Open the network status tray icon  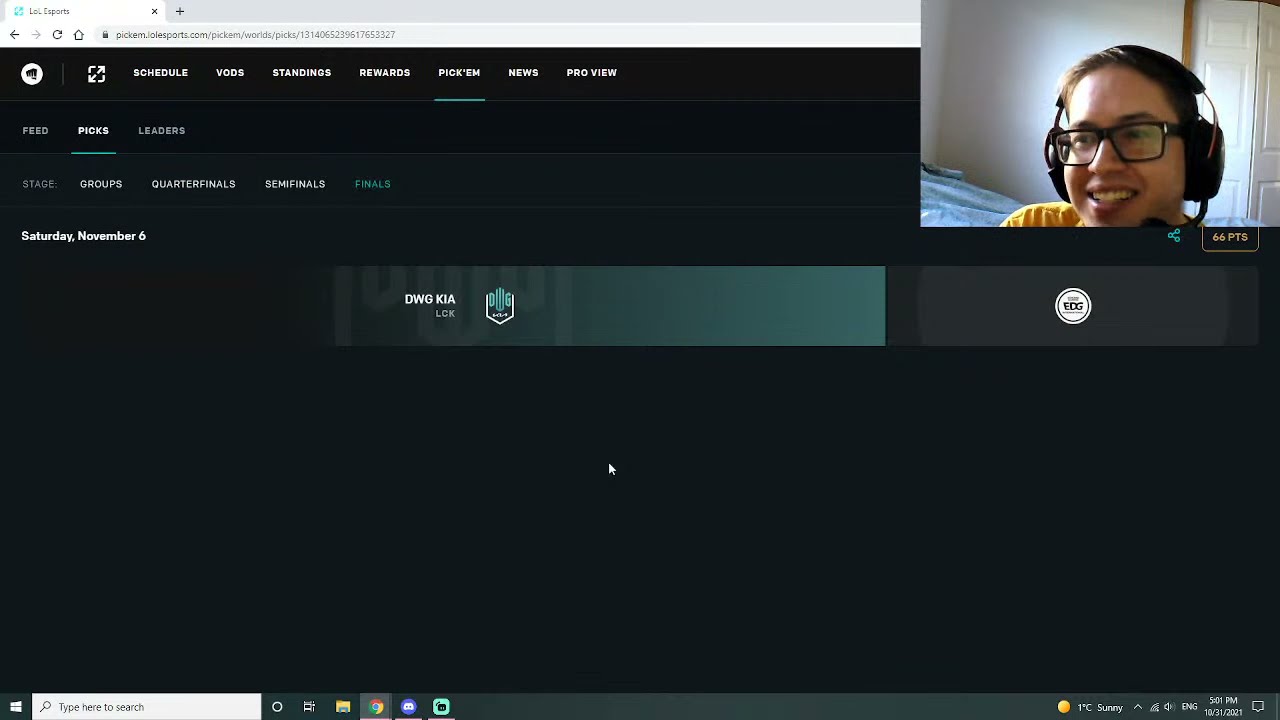pyautogui.click(x=1154, y=707)
